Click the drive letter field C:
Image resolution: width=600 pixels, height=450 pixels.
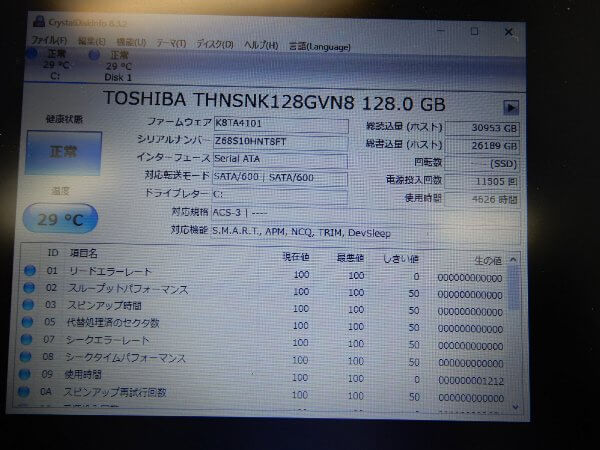(280, 195)
